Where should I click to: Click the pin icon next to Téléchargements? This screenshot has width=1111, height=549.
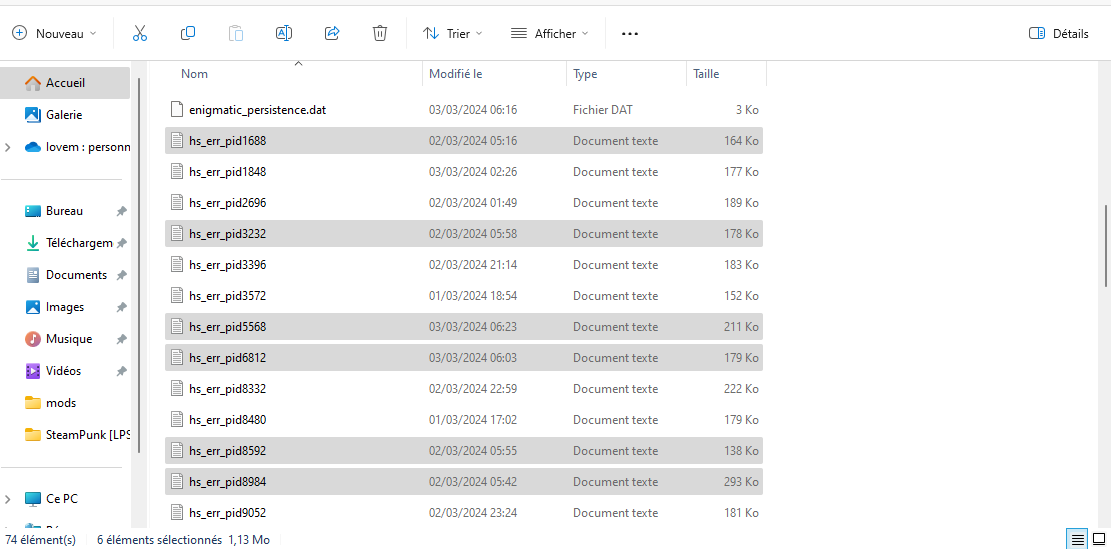(122, 243)
